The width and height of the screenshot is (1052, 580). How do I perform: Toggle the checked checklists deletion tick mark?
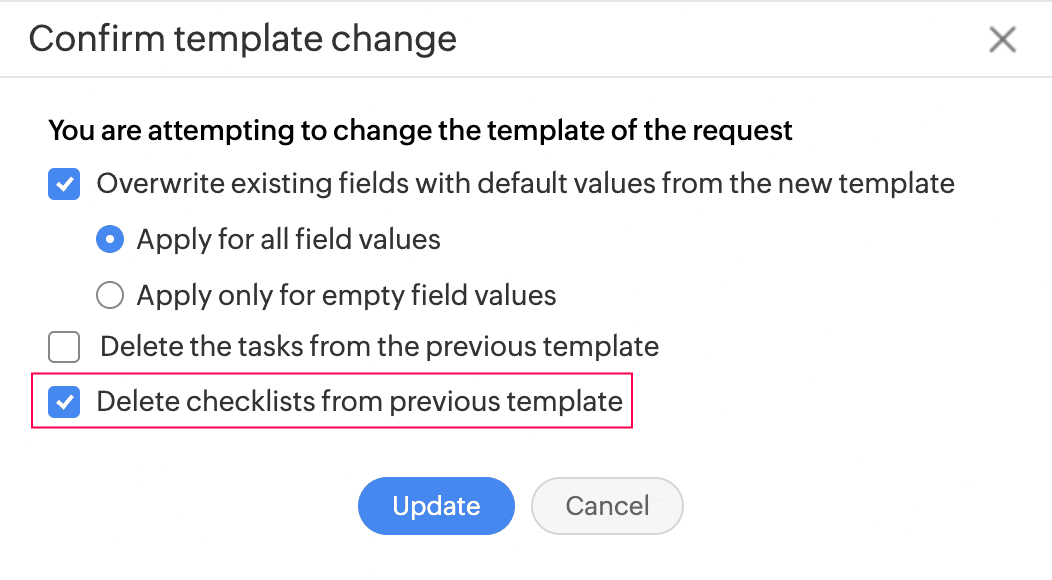pos(64,402)
